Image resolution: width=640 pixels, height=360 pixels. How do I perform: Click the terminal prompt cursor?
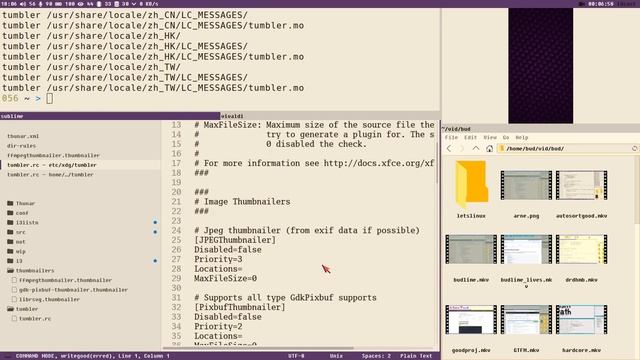49,98
